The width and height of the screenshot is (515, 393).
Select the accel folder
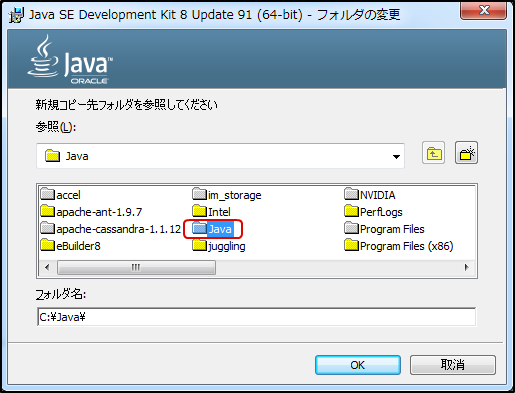coord(61,195)
